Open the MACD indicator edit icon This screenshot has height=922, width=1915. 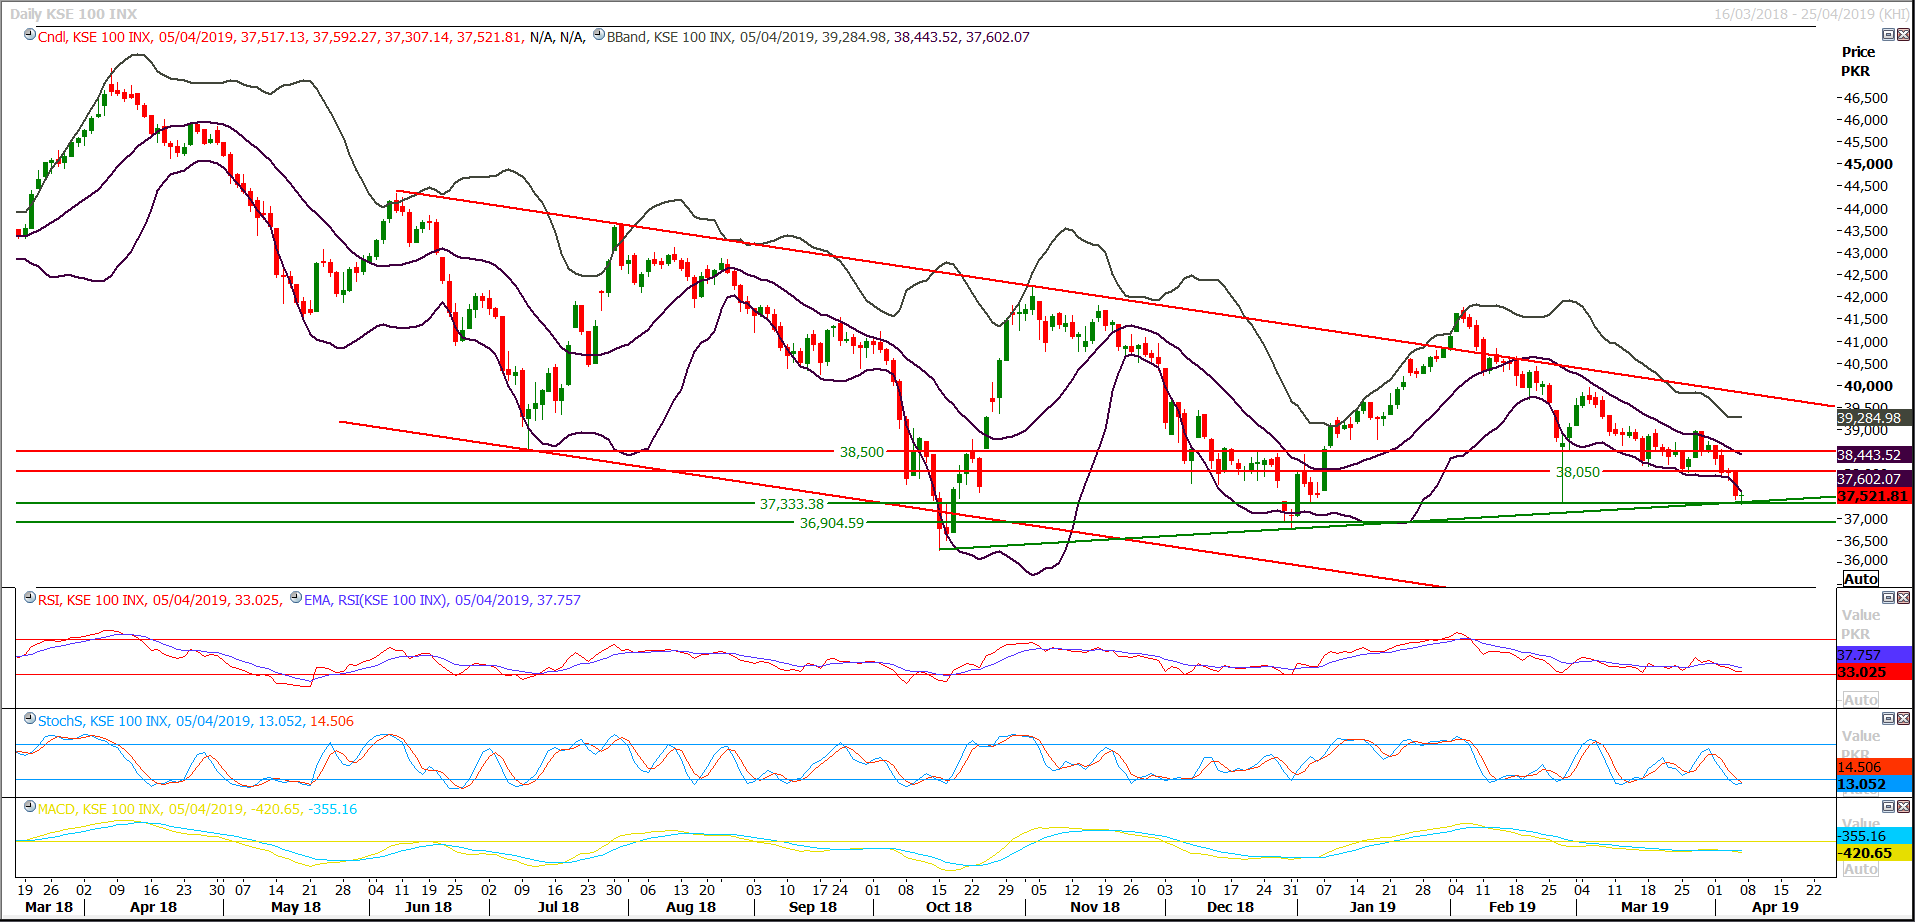click(30, 810)
